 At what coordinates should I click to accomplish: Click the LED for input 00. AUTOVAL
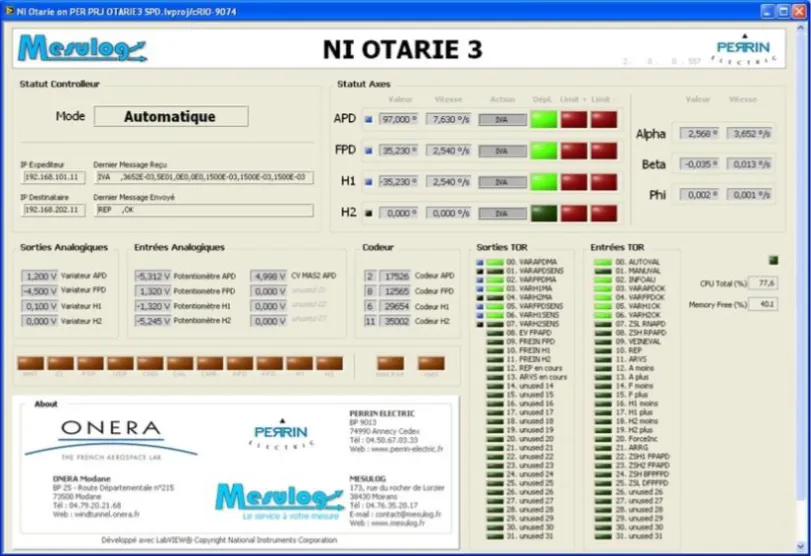click(603, 262)
